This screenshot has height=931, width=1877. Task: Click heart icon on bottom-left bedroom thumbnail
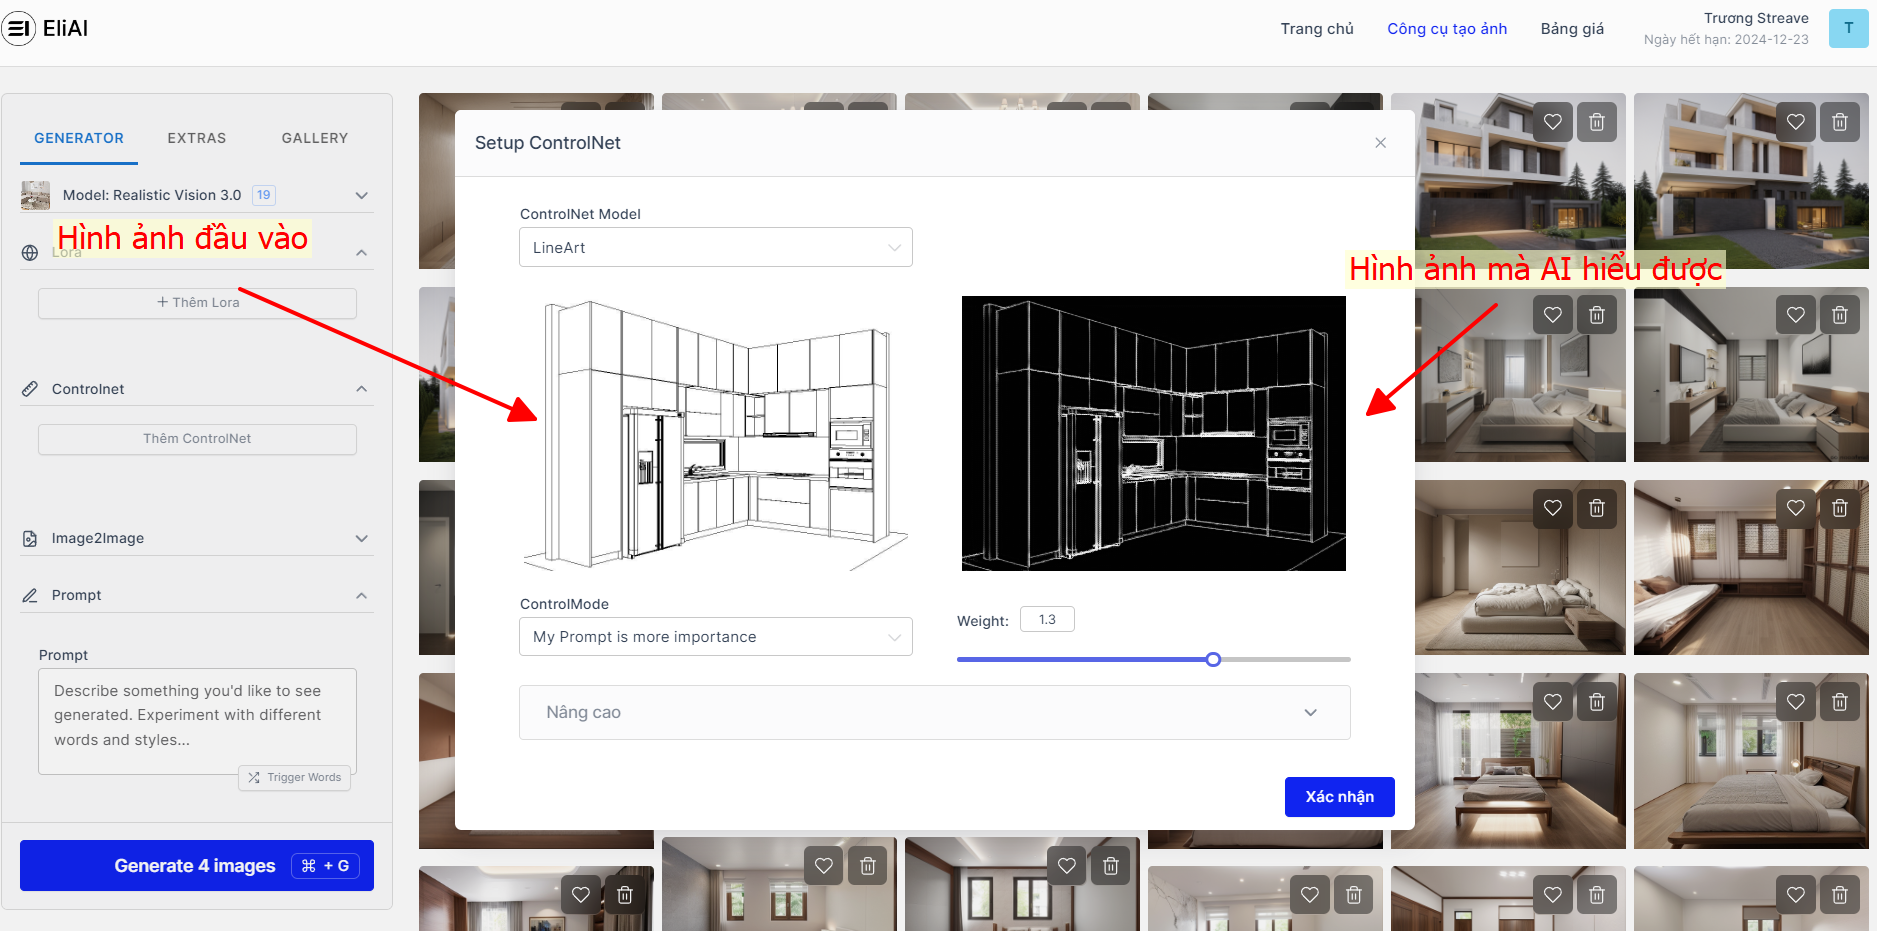(581, 894)
